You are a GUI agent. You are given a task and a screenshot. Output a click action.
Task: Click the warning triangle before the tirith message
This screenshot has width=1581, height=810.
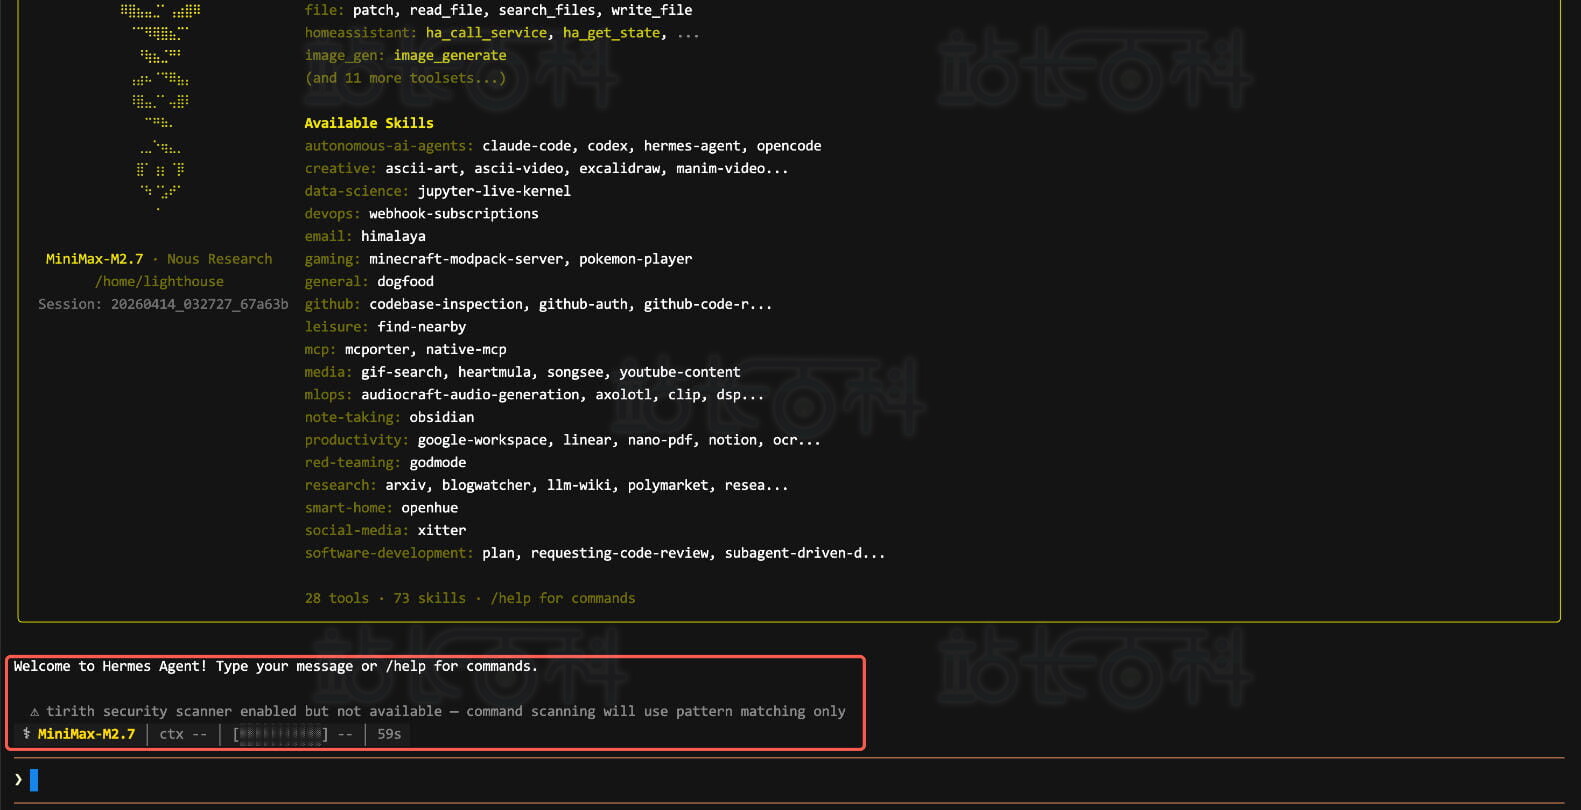click(34, 712)
